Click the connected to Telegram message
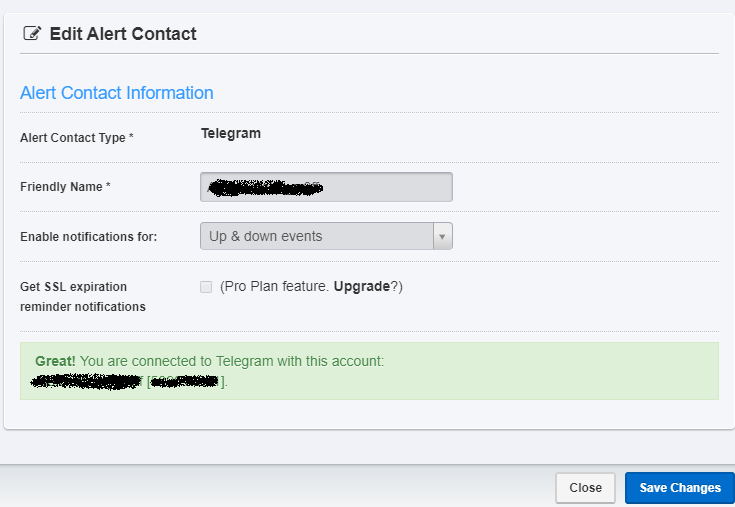This screenshot has height=507, width=735. tap(232, 361)
